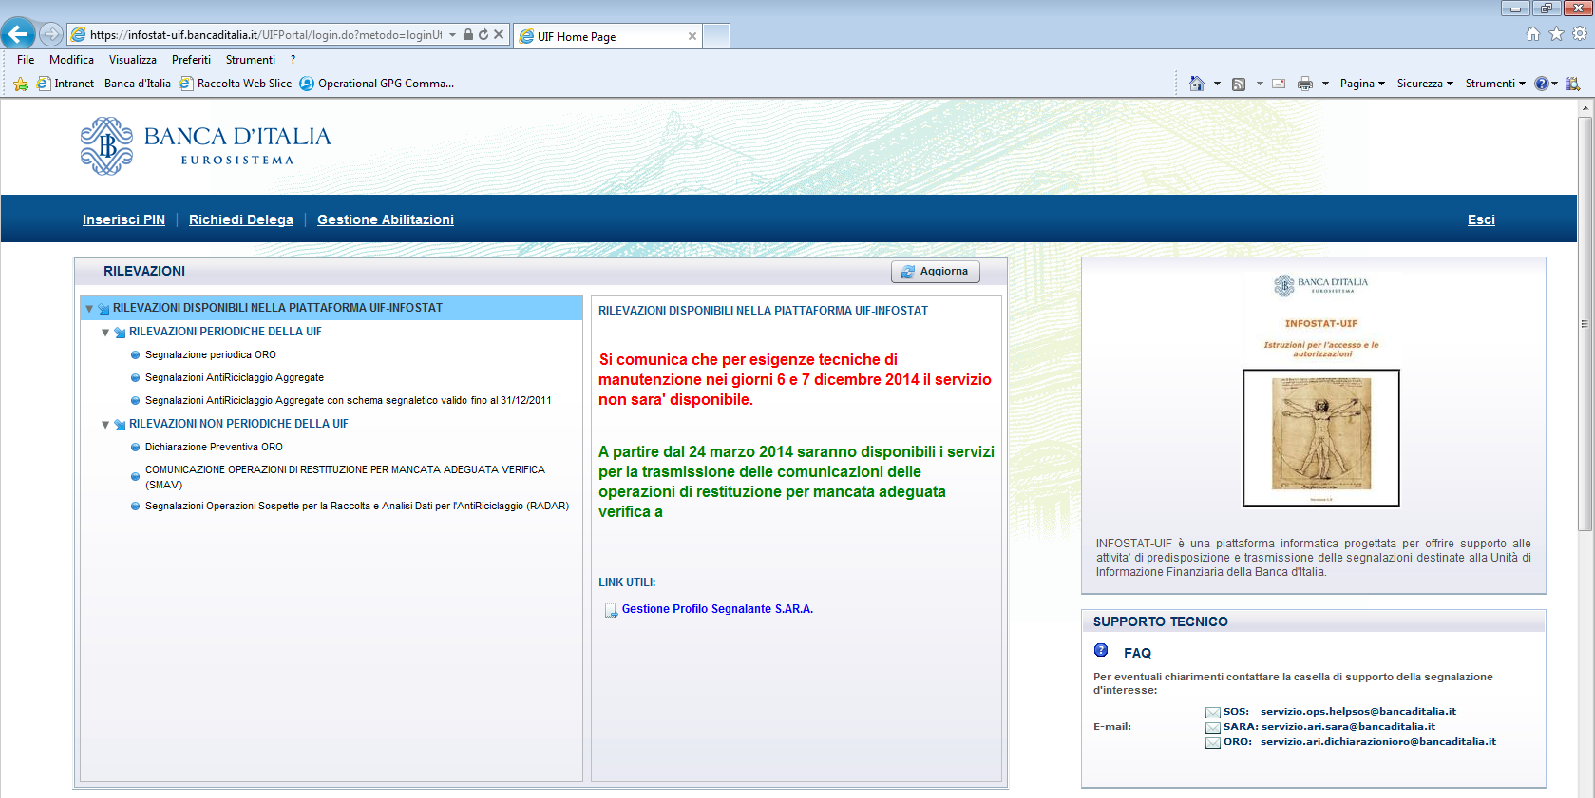Select Segnalazioni AntiRiciclaggio Aggregate item
Image resolution: width=1595 pixels, height=798 pixels.
[x=234, y=377]
